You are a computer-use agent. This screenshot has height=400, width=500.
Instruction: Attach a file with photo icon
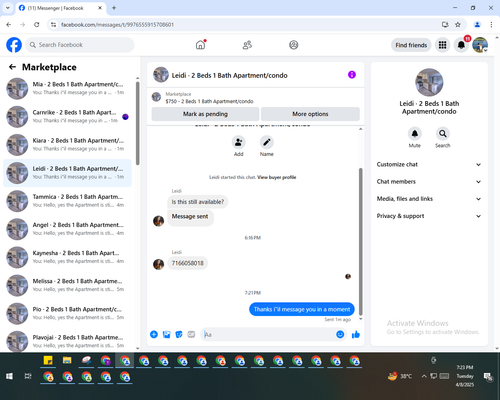[166, 334]
